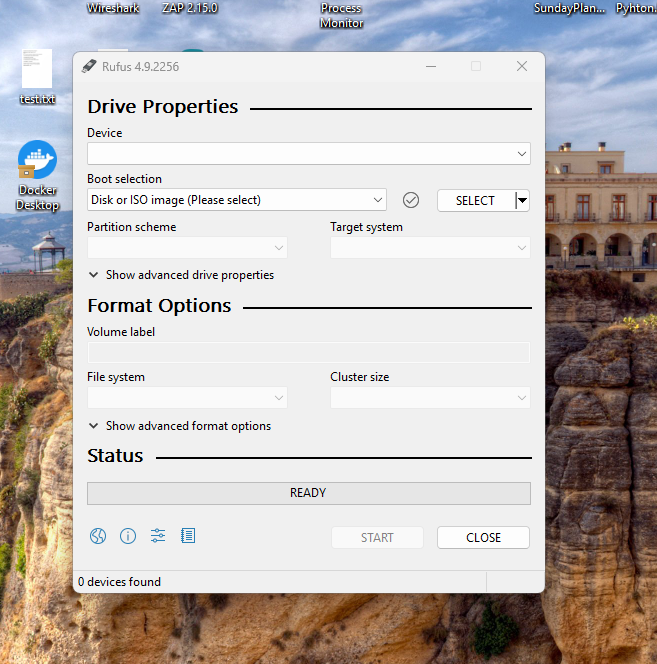The image size is (657, 664).
Task: Click the READY status progress bar
Action: [x=308, y=493]
